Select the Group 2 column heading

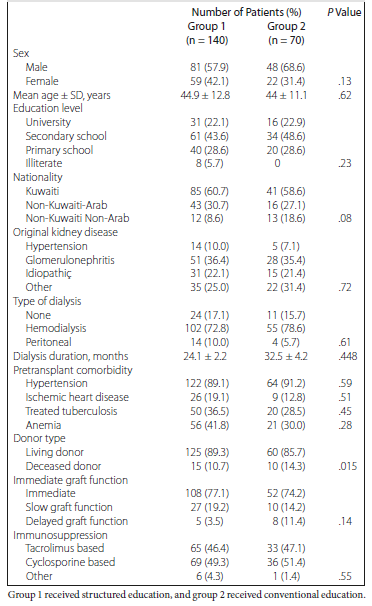click(286, 26)
